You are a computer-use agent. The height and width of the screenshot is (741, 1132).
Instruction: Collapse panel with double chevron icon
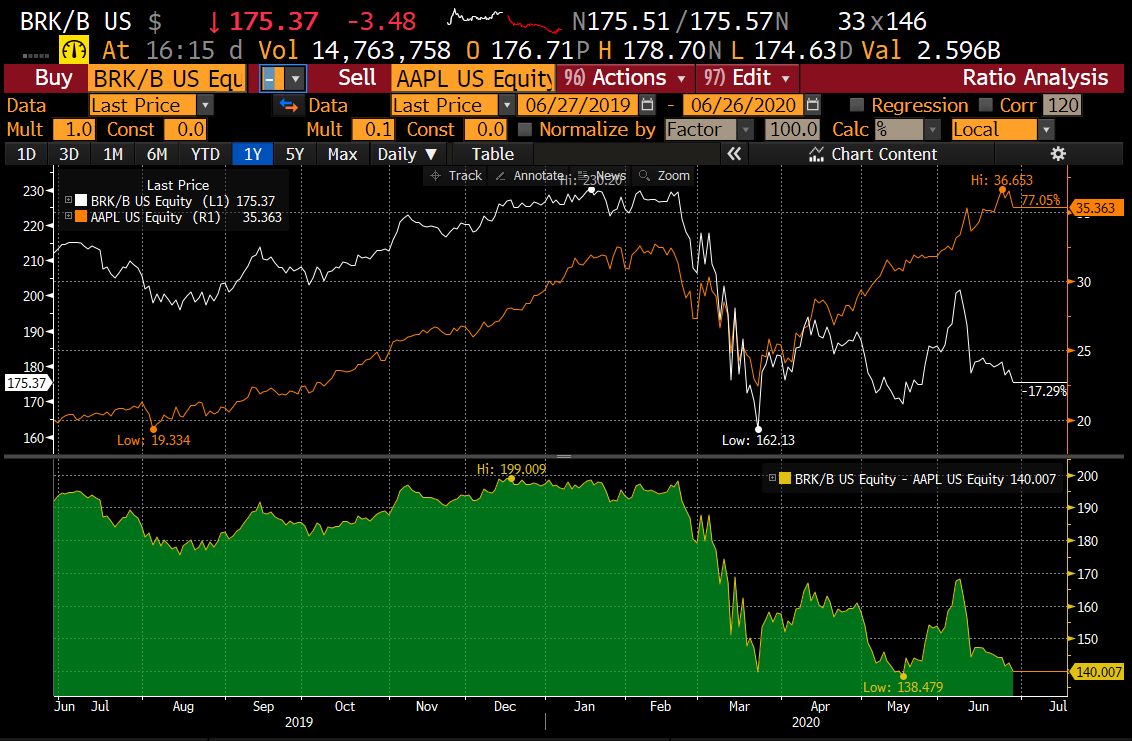(734, 154)
